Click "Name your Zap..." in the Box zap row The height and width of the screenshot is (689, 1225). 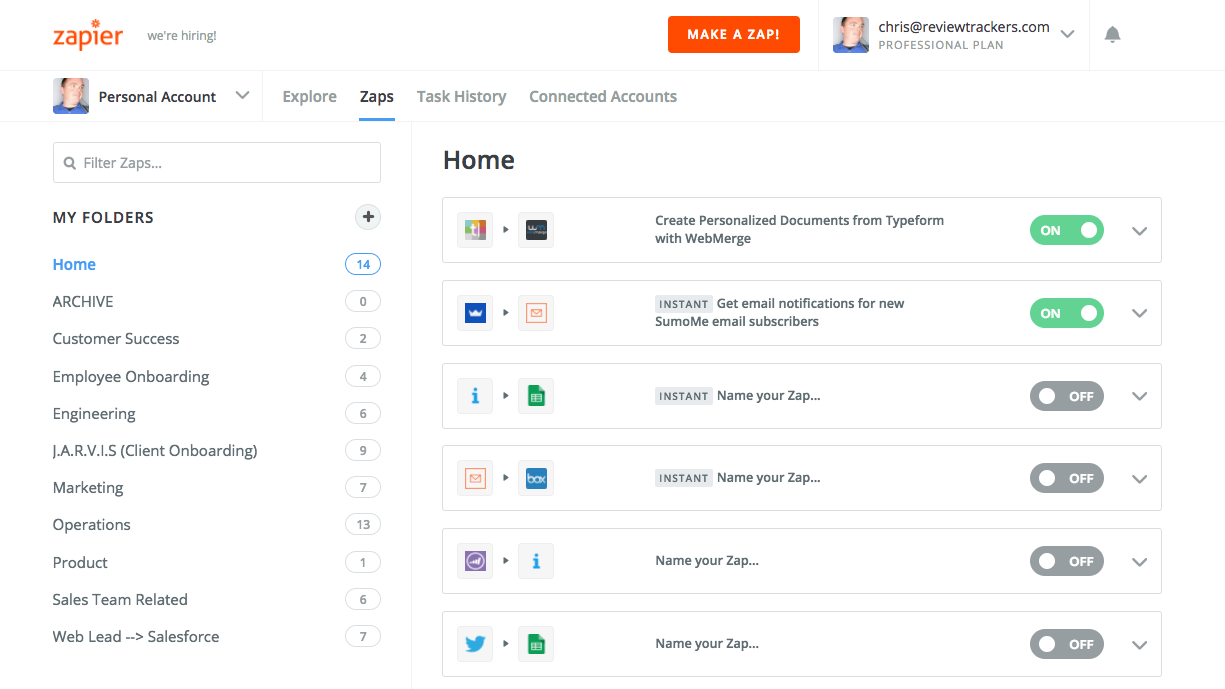[x=768, y=478]
